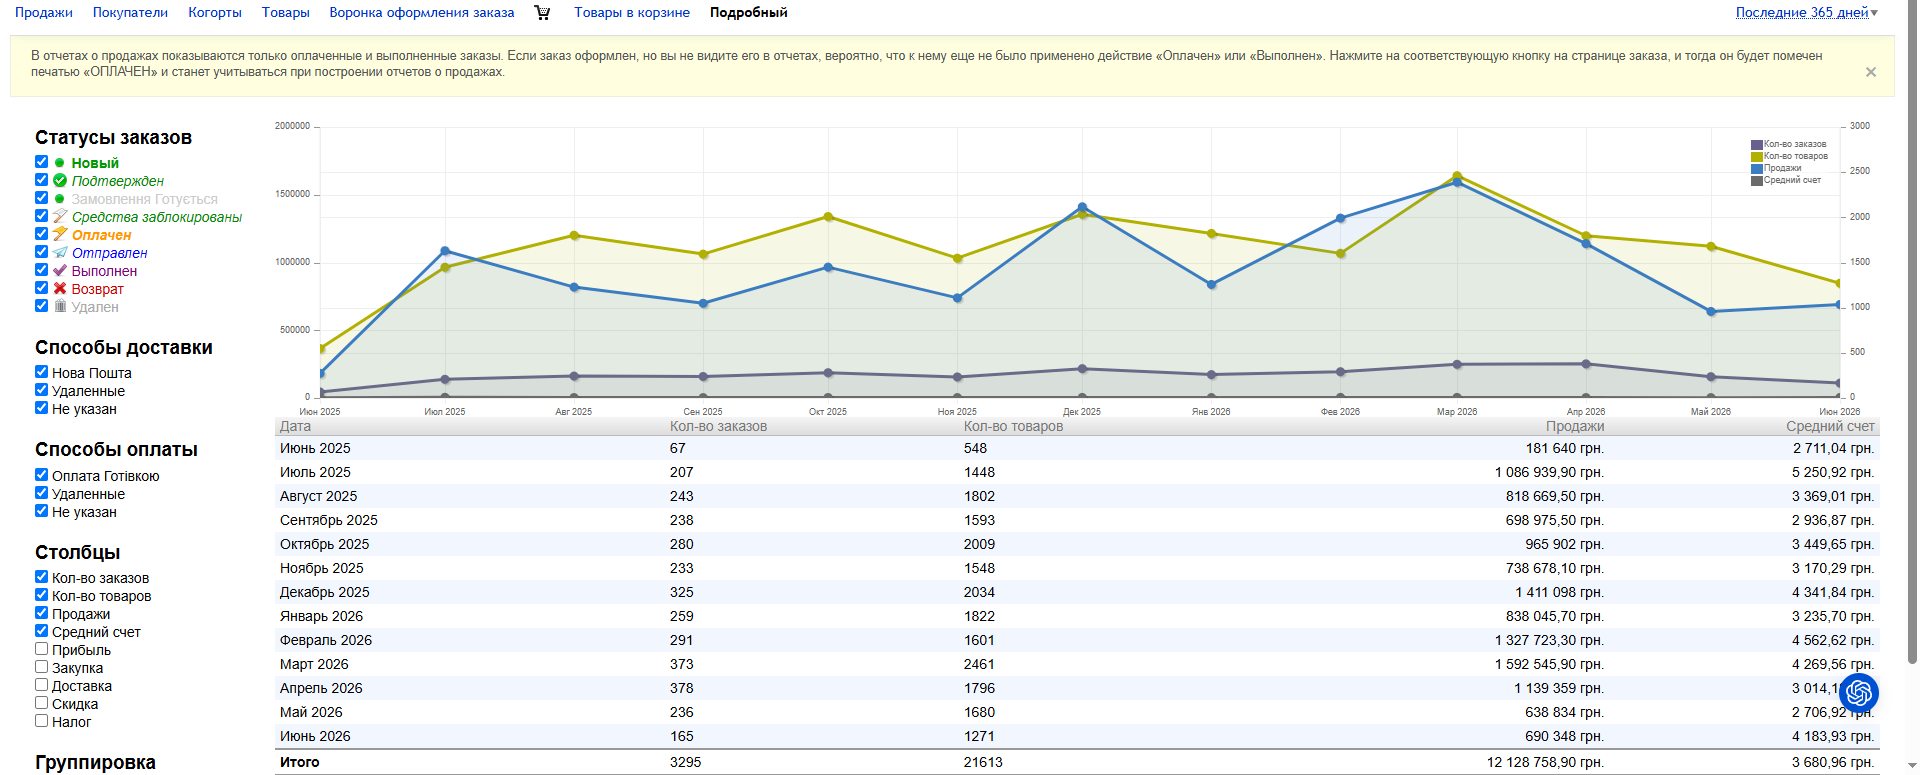Open the blue chat assistant floating icon
The width and height of the screenshot is (1920, 775).
click(1859, 692)
